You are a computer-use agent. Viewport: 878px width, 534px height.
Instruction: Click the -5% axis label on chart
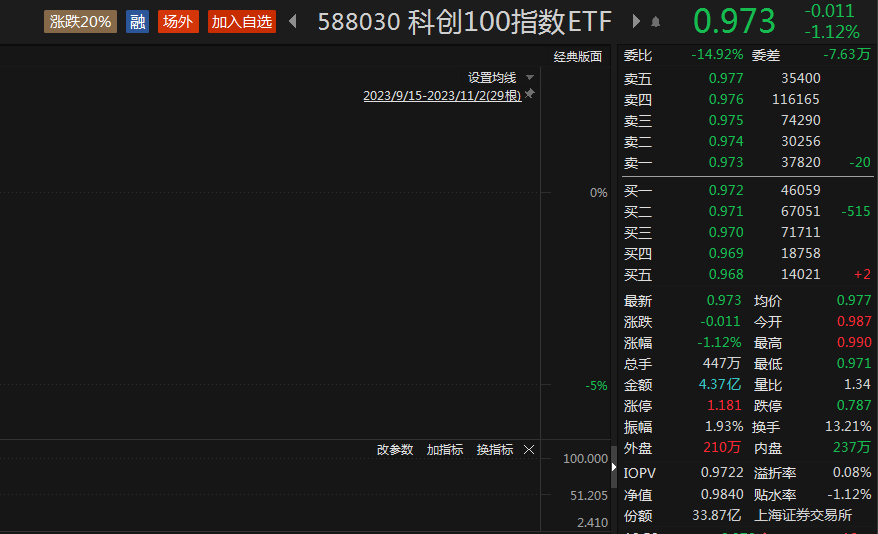pyautogui.click(x=596, y=386)
